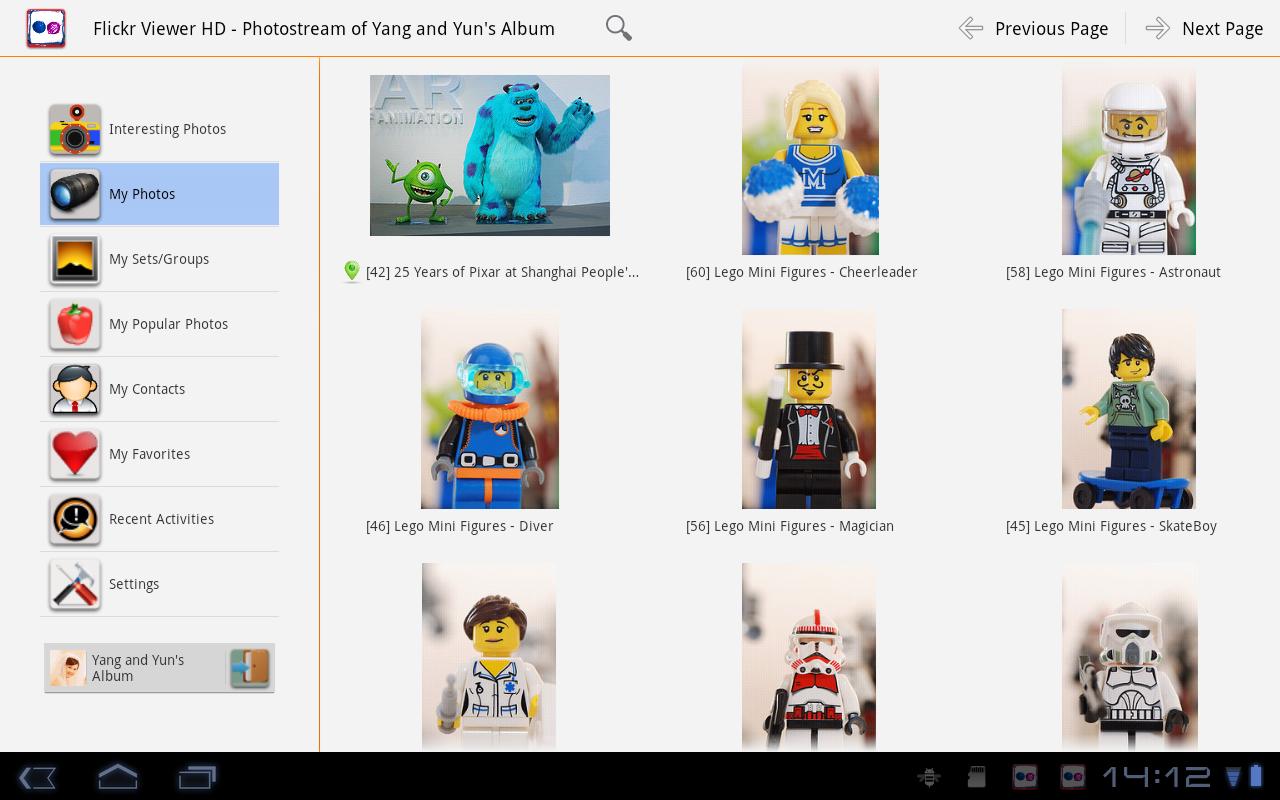Click the battery status icon

tap(1257, 776)
